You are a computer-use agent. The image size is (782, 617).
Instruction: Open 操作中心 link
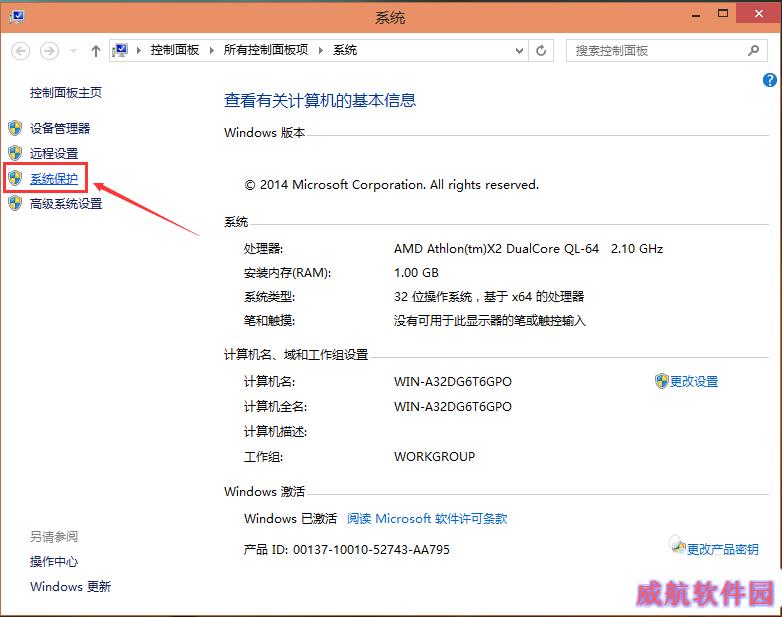point(54,562)
